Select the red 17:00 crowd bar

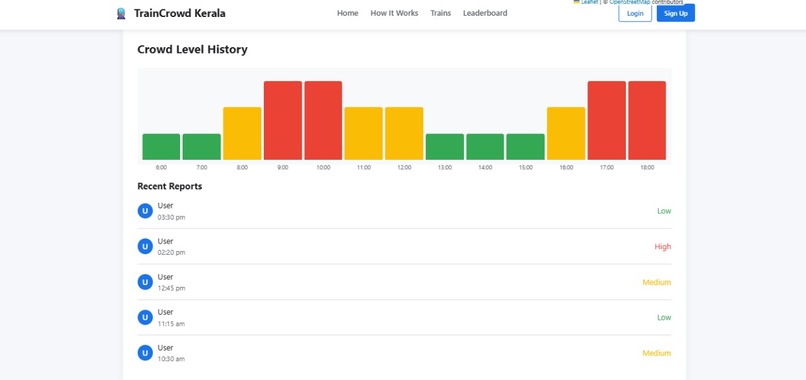click(607, 120)
